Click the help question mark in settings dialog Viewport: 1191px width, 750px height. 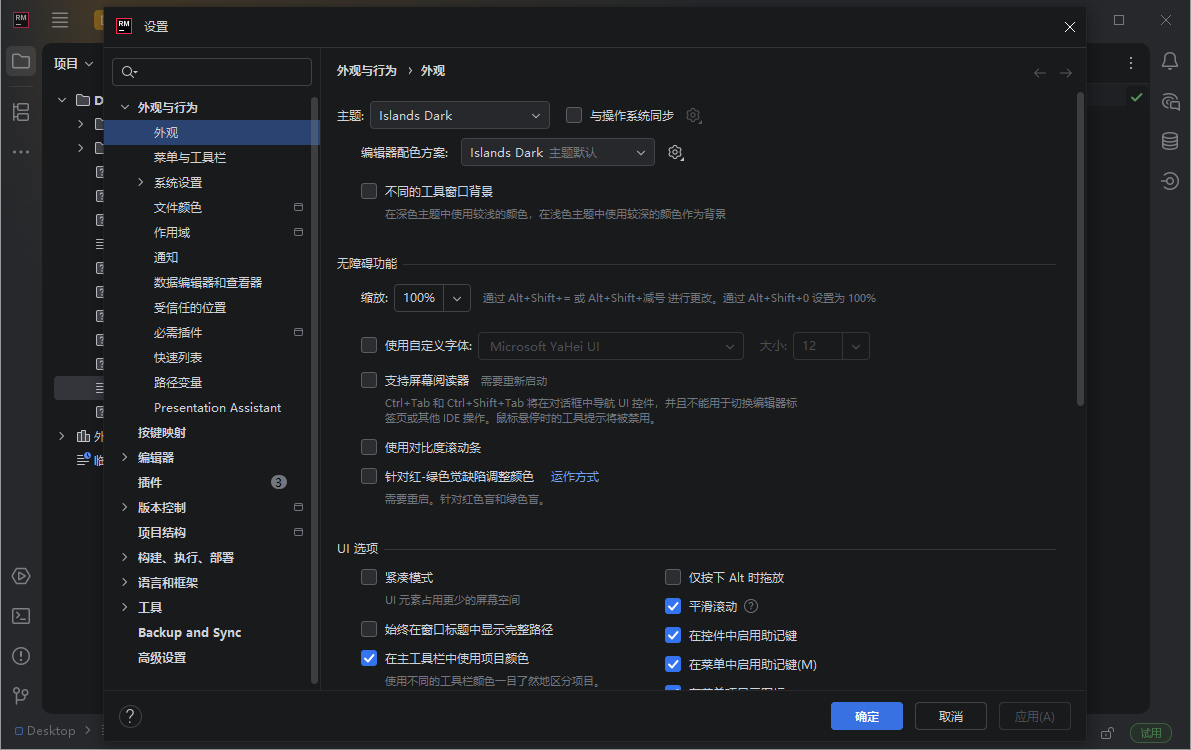click(x=130, y=716)
